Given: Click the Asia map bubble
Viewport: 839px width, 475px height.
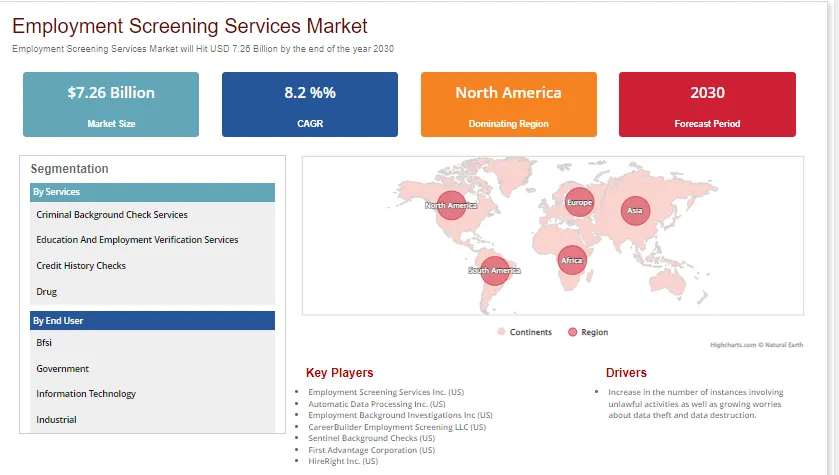Looking at the screenshot, I should coord(635,211).
